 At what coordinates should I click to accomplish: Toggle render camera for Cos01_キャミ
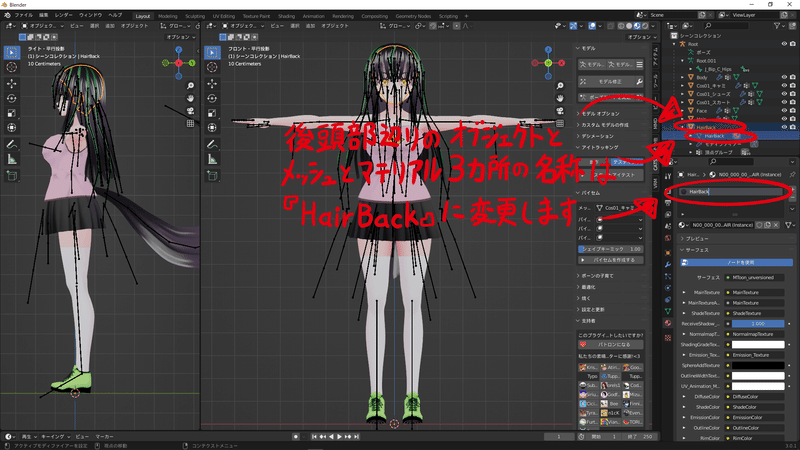pos(793,86)
